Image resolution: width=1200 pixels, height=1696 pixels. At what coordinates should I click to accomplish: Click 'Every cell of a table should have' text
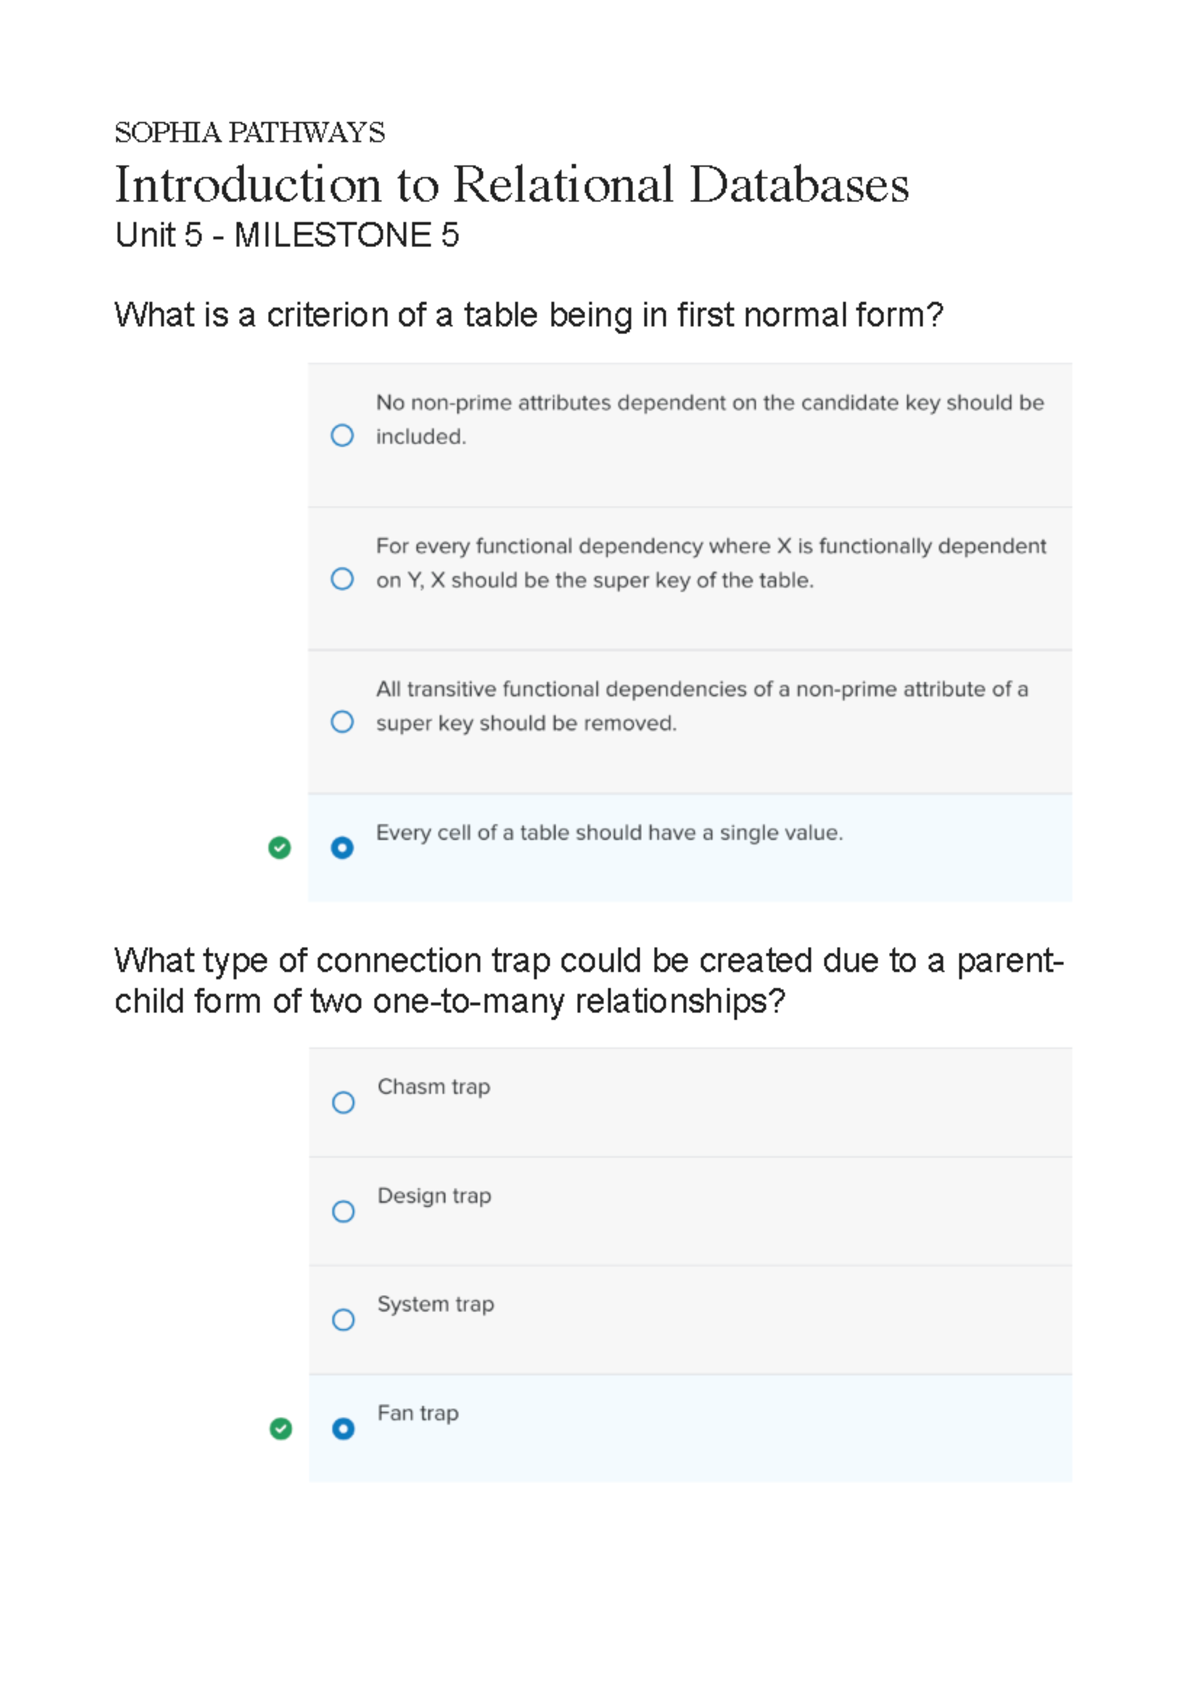(x=609, y=833)
